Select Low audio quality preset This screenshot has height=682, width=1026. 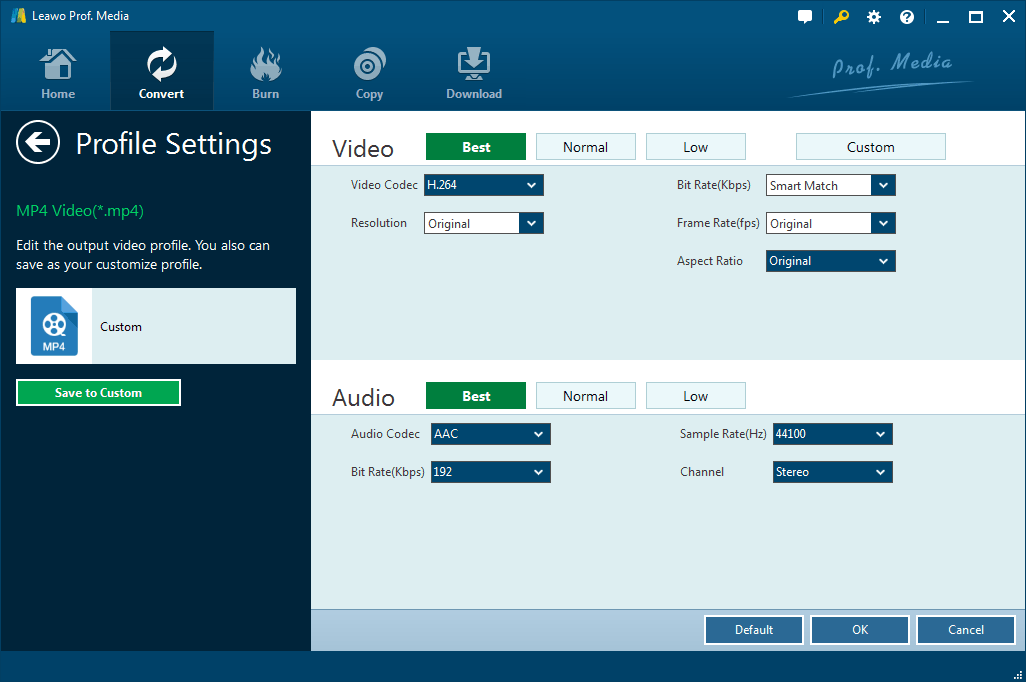coord(696,395)
